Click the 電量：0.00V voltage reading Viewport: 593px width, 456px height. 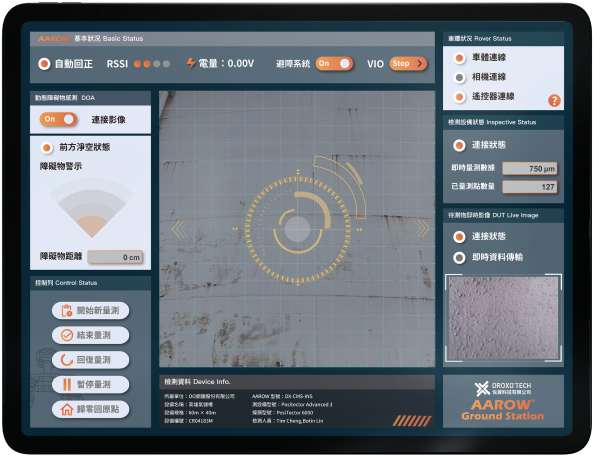point(226,64)
